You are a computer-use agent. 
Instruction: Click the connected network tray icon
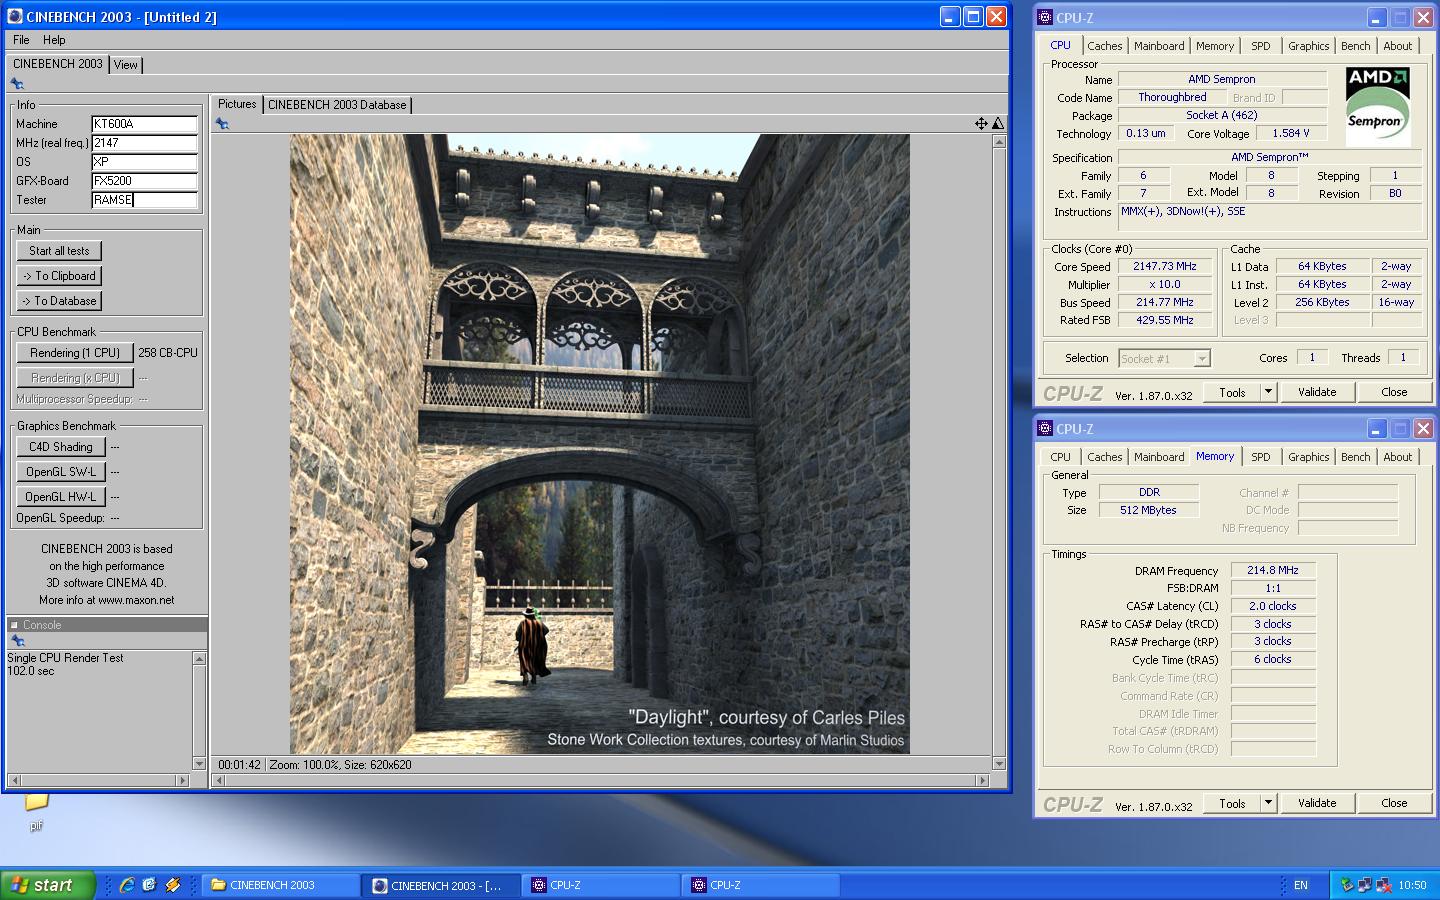[x=1365, y=885]
